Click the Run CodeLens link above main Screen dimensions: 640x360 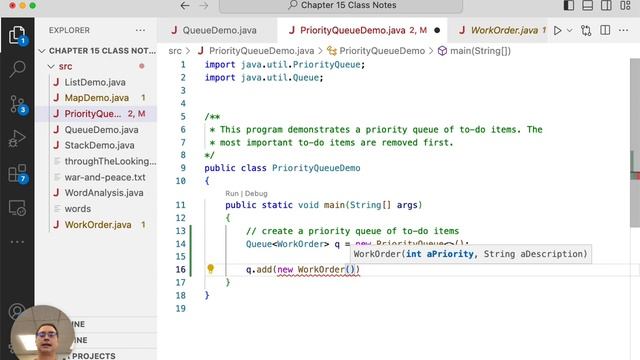231,193
